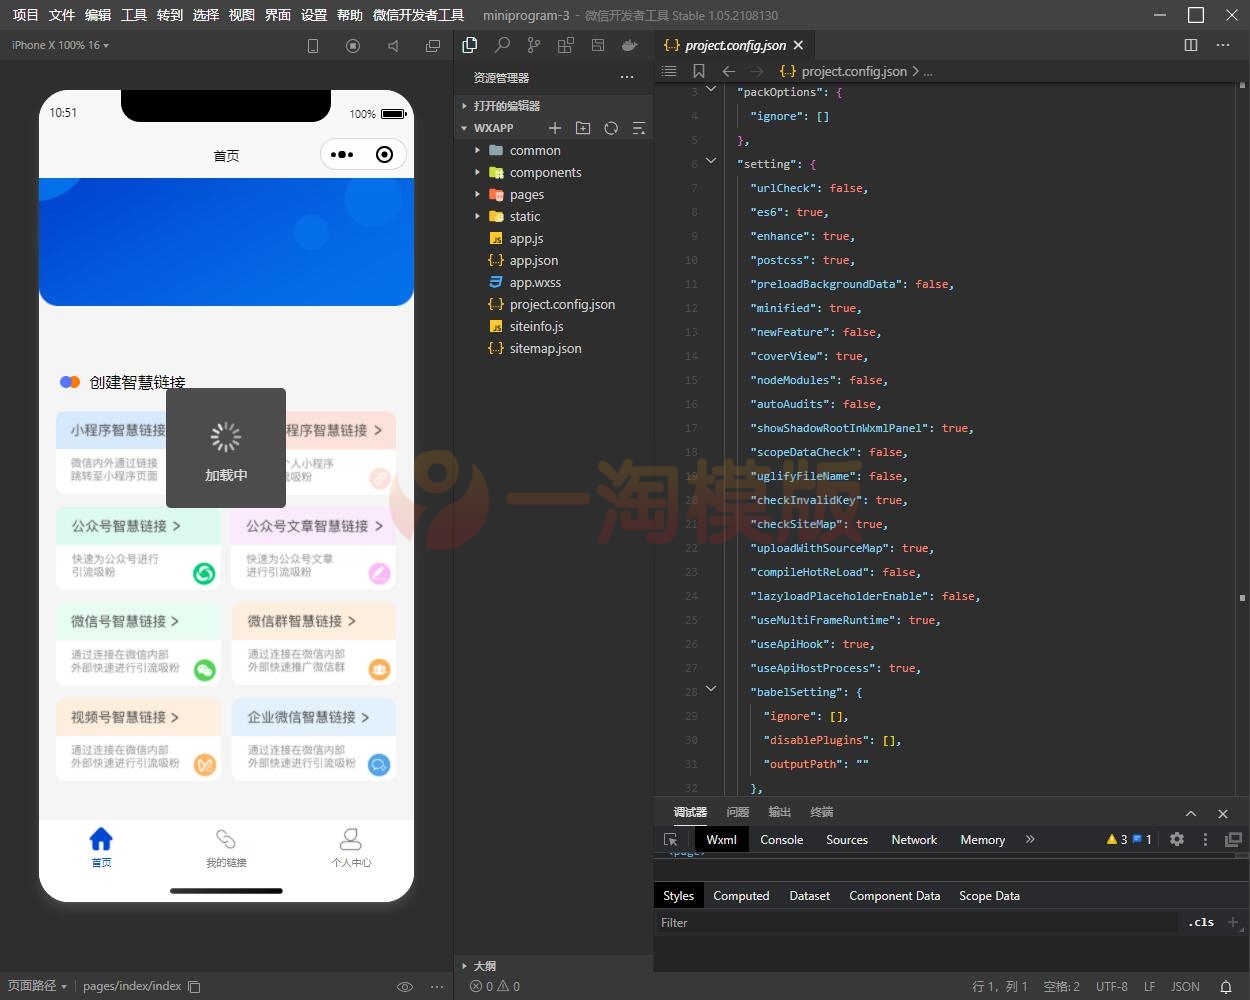Viewport: 1250px width, 1000px height.
Task: Refresh the WXAPP file tree
Action: click(611, 128)
